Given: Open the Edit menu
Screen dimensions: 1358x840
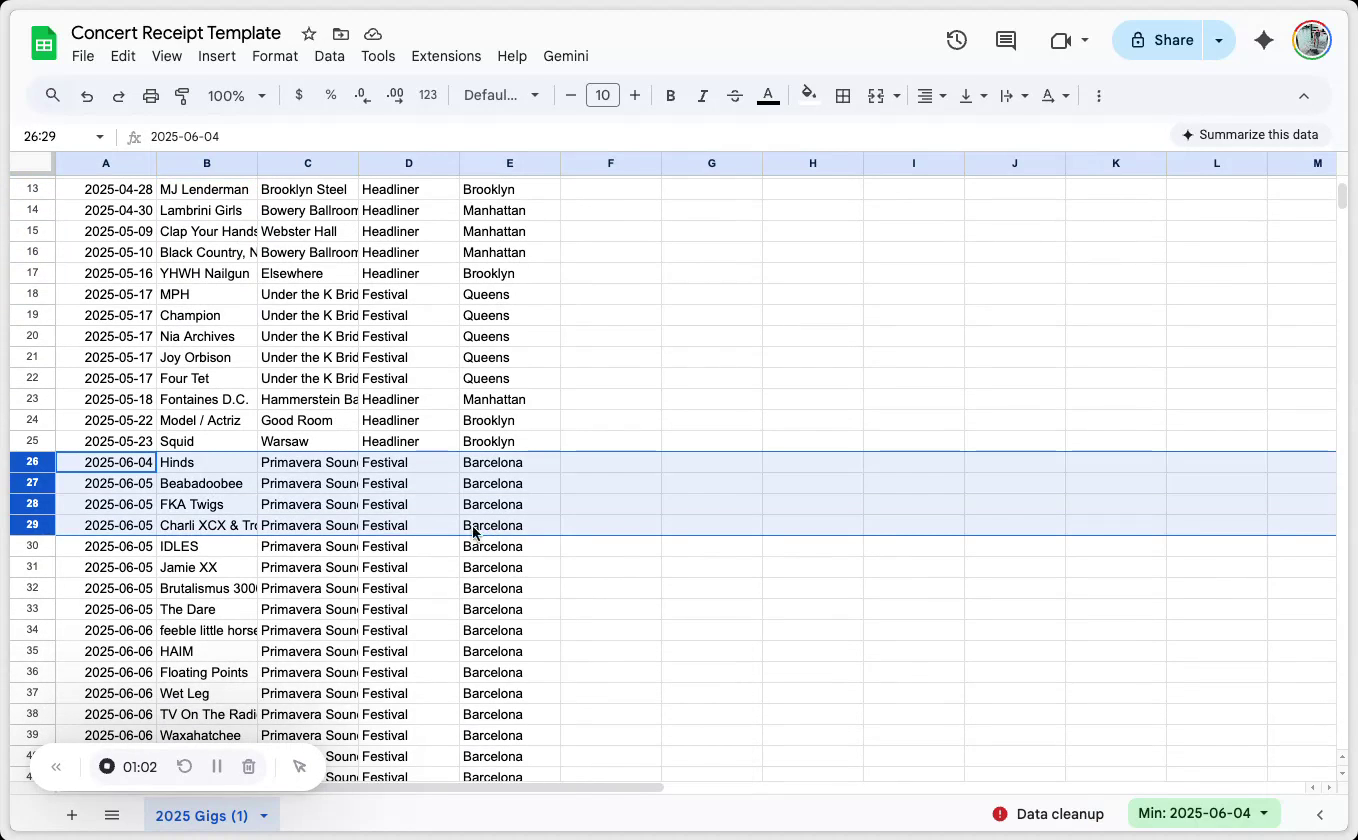Looking at the screenshot, I should (123, 56).
